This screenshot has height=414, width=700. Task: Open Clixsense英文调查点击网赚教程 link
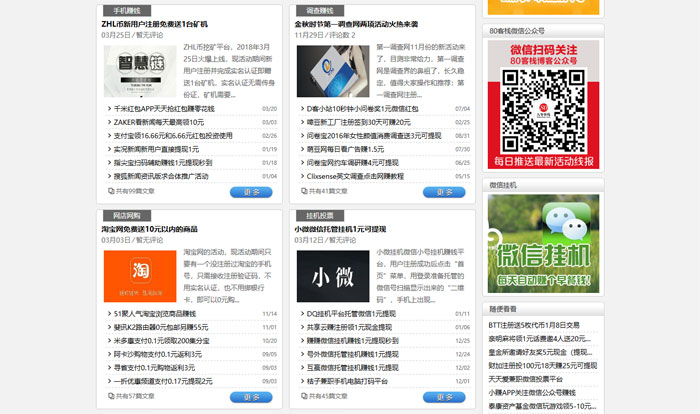(355, 176)
